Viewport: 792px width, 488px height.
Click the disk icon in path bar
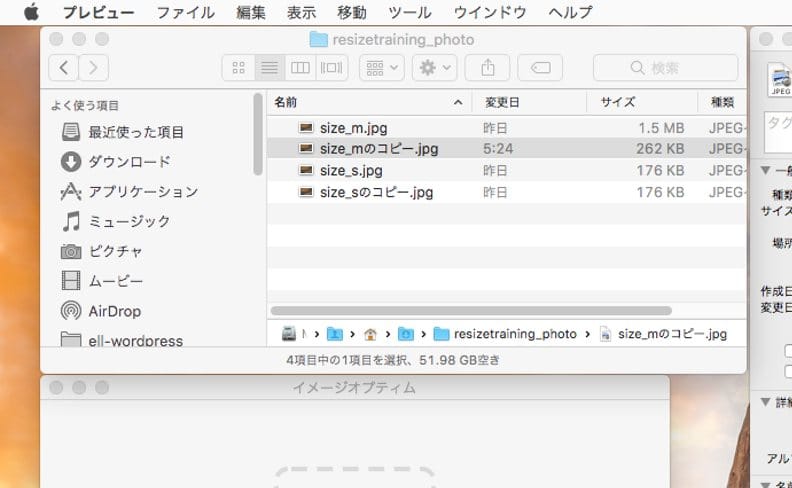[289, 333]
